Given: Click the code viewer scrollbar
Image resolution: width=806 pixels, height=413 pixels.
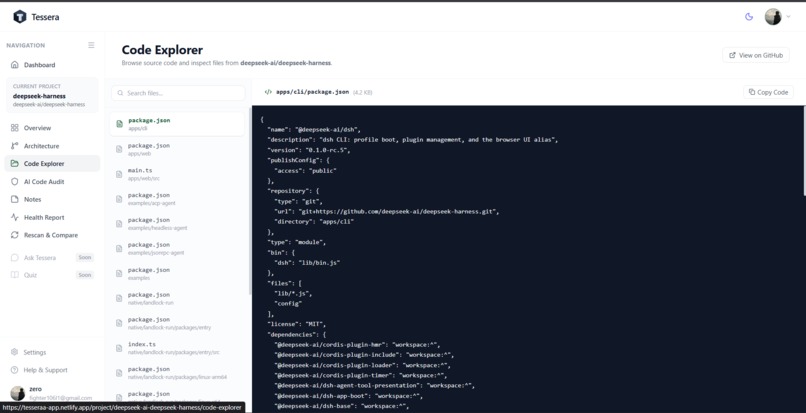Looking at the screenshot, I should coord(804,151).
